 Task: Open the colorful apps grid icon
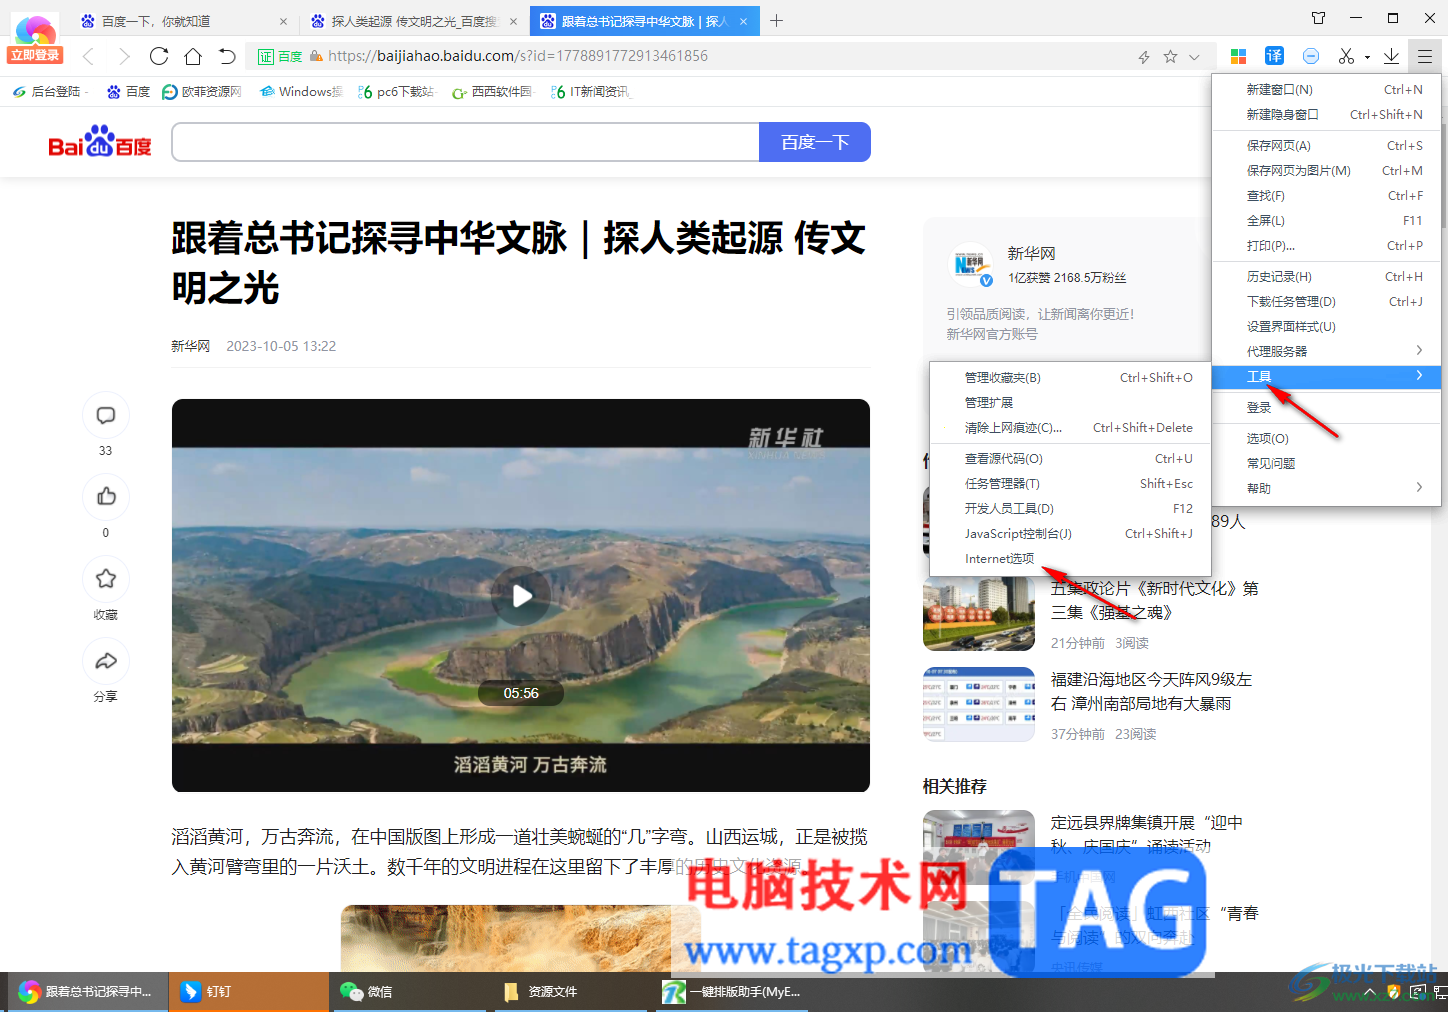[1238, 56]
